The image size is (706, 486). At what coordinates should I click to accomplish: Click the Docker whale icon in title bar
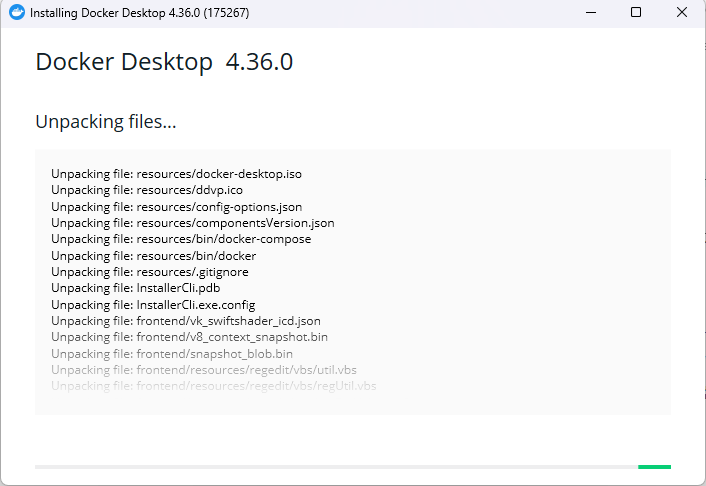[17, 12]
